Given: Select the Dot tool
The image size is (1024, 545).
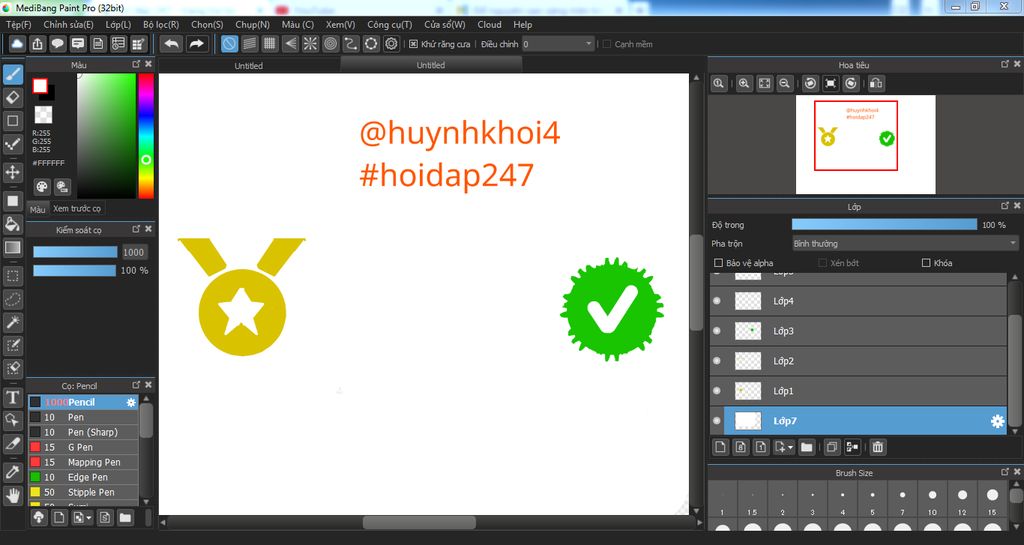Looking at the screenshot, I should click(x=12, y=144).
